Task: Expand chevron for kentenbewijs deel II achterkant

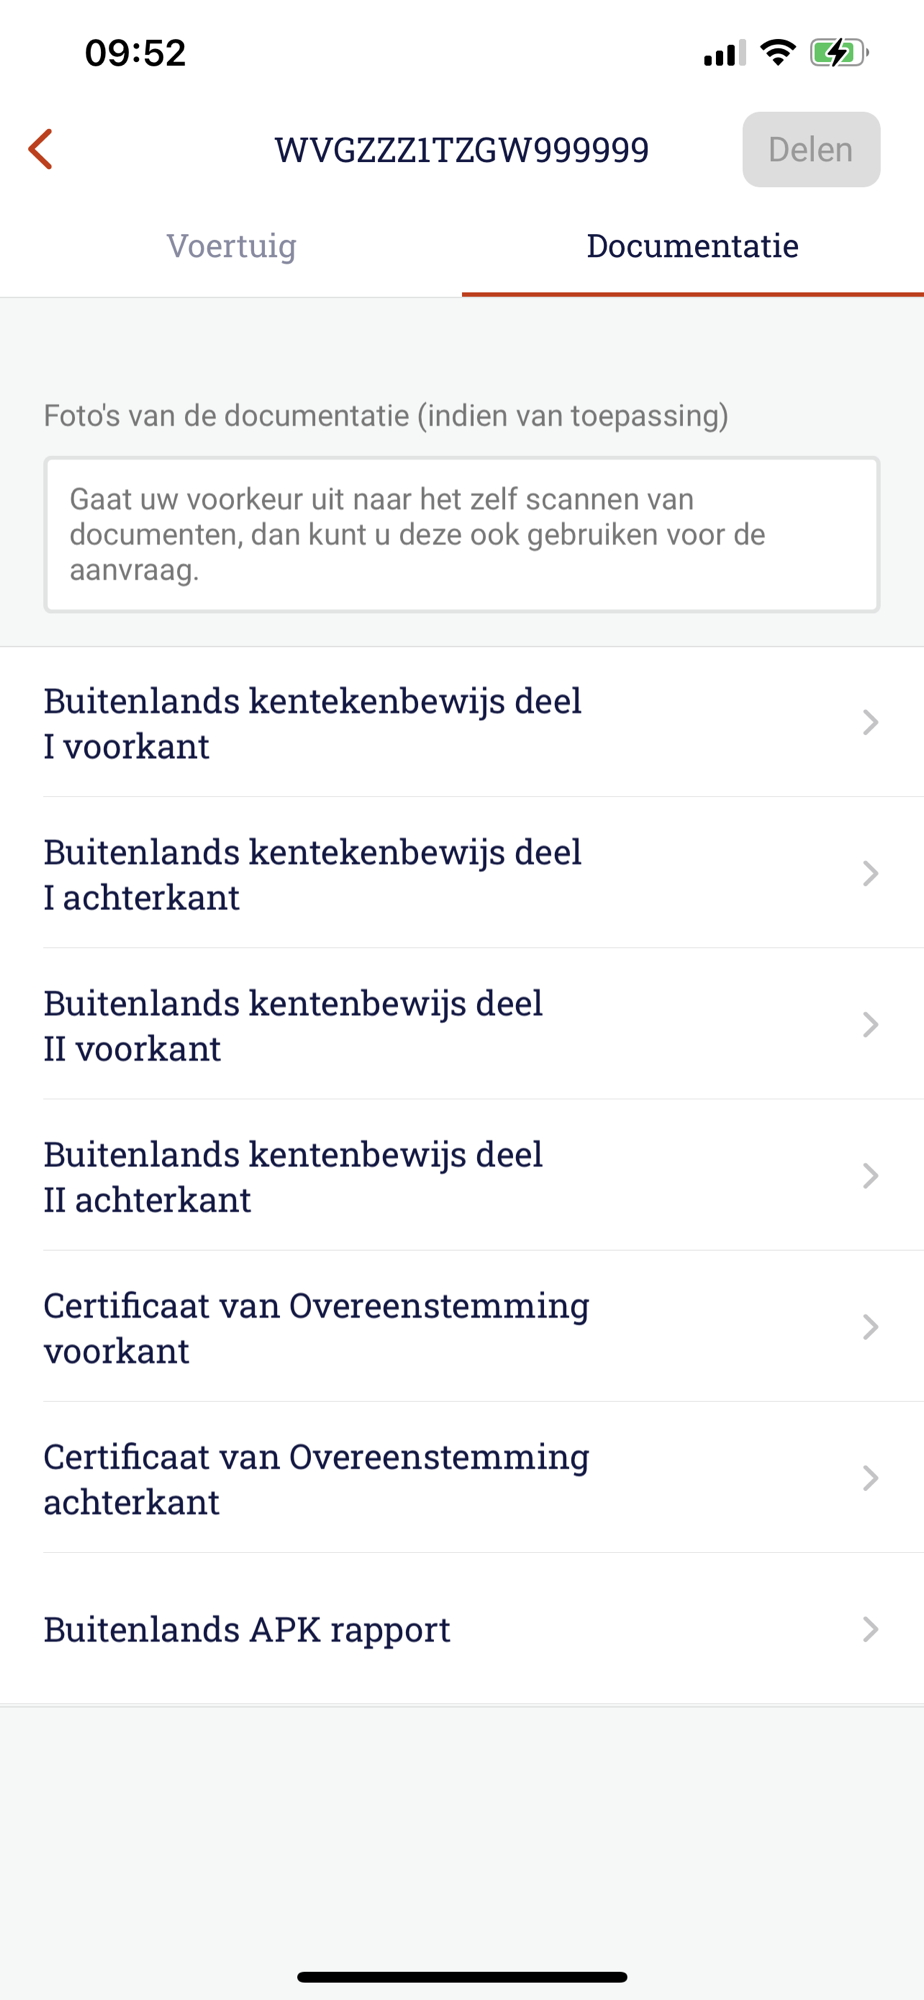Action: (x=870, y=1176)
